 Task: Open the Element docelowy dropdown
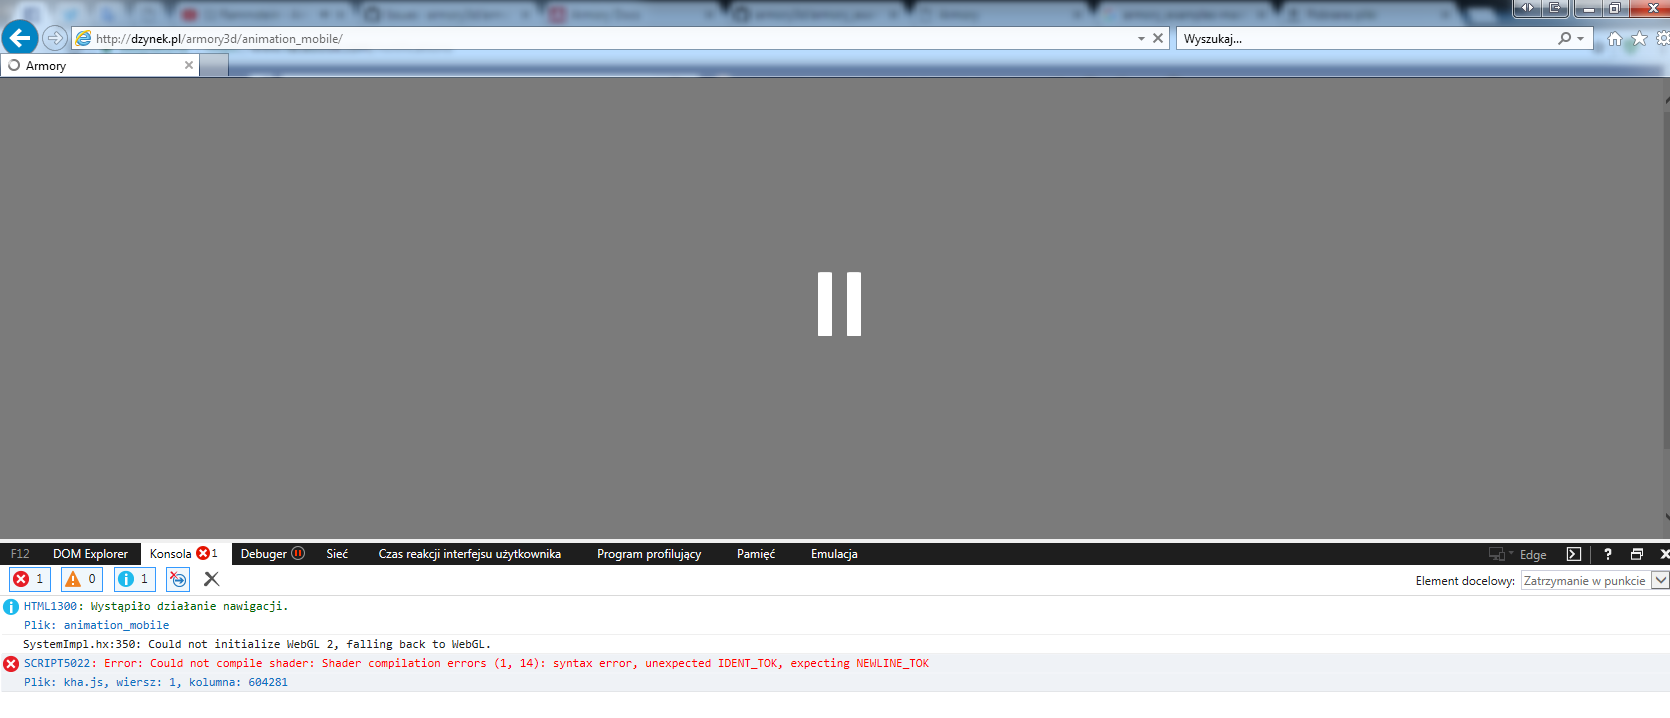pos(1594,580)
